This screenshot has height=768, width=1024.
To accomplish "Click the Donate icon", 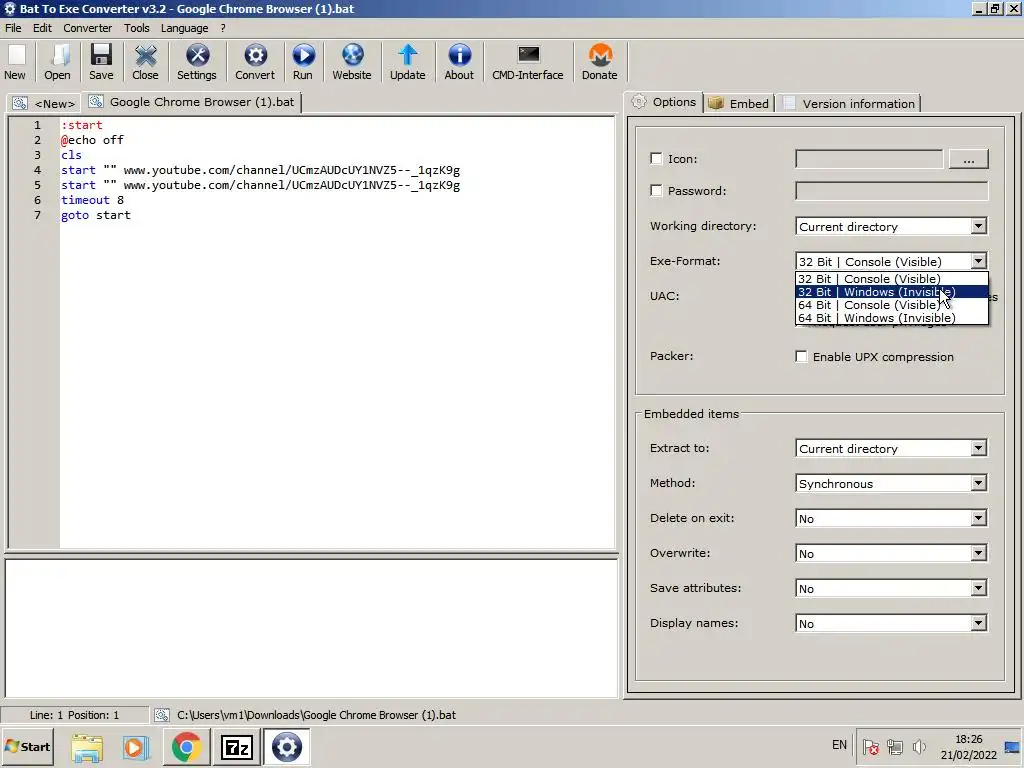I will pyautogui.click(x=600, y=55).
